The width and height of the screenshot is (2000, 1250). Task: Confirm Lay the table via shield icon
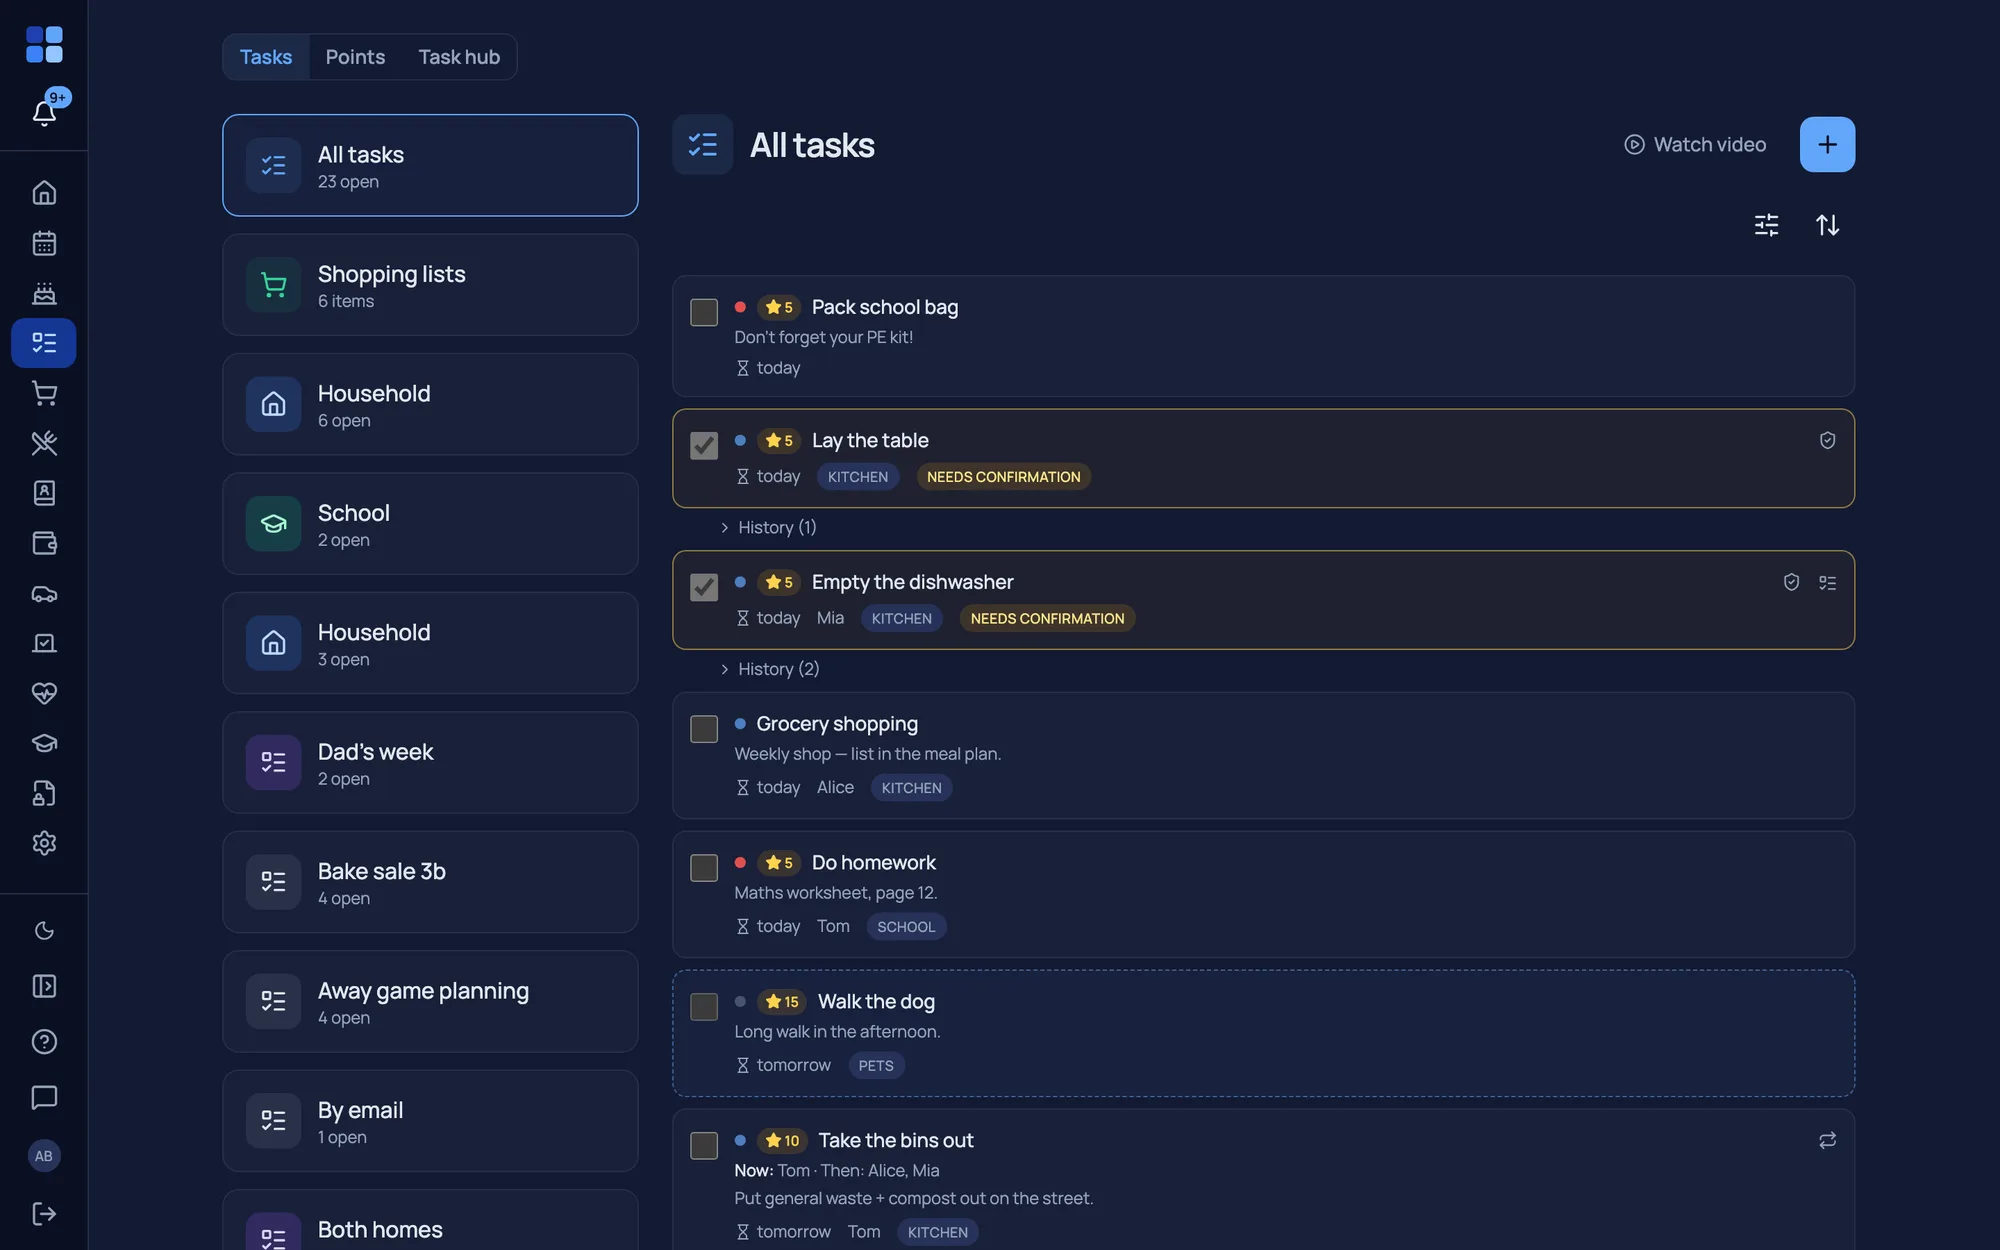point(1827,440)
